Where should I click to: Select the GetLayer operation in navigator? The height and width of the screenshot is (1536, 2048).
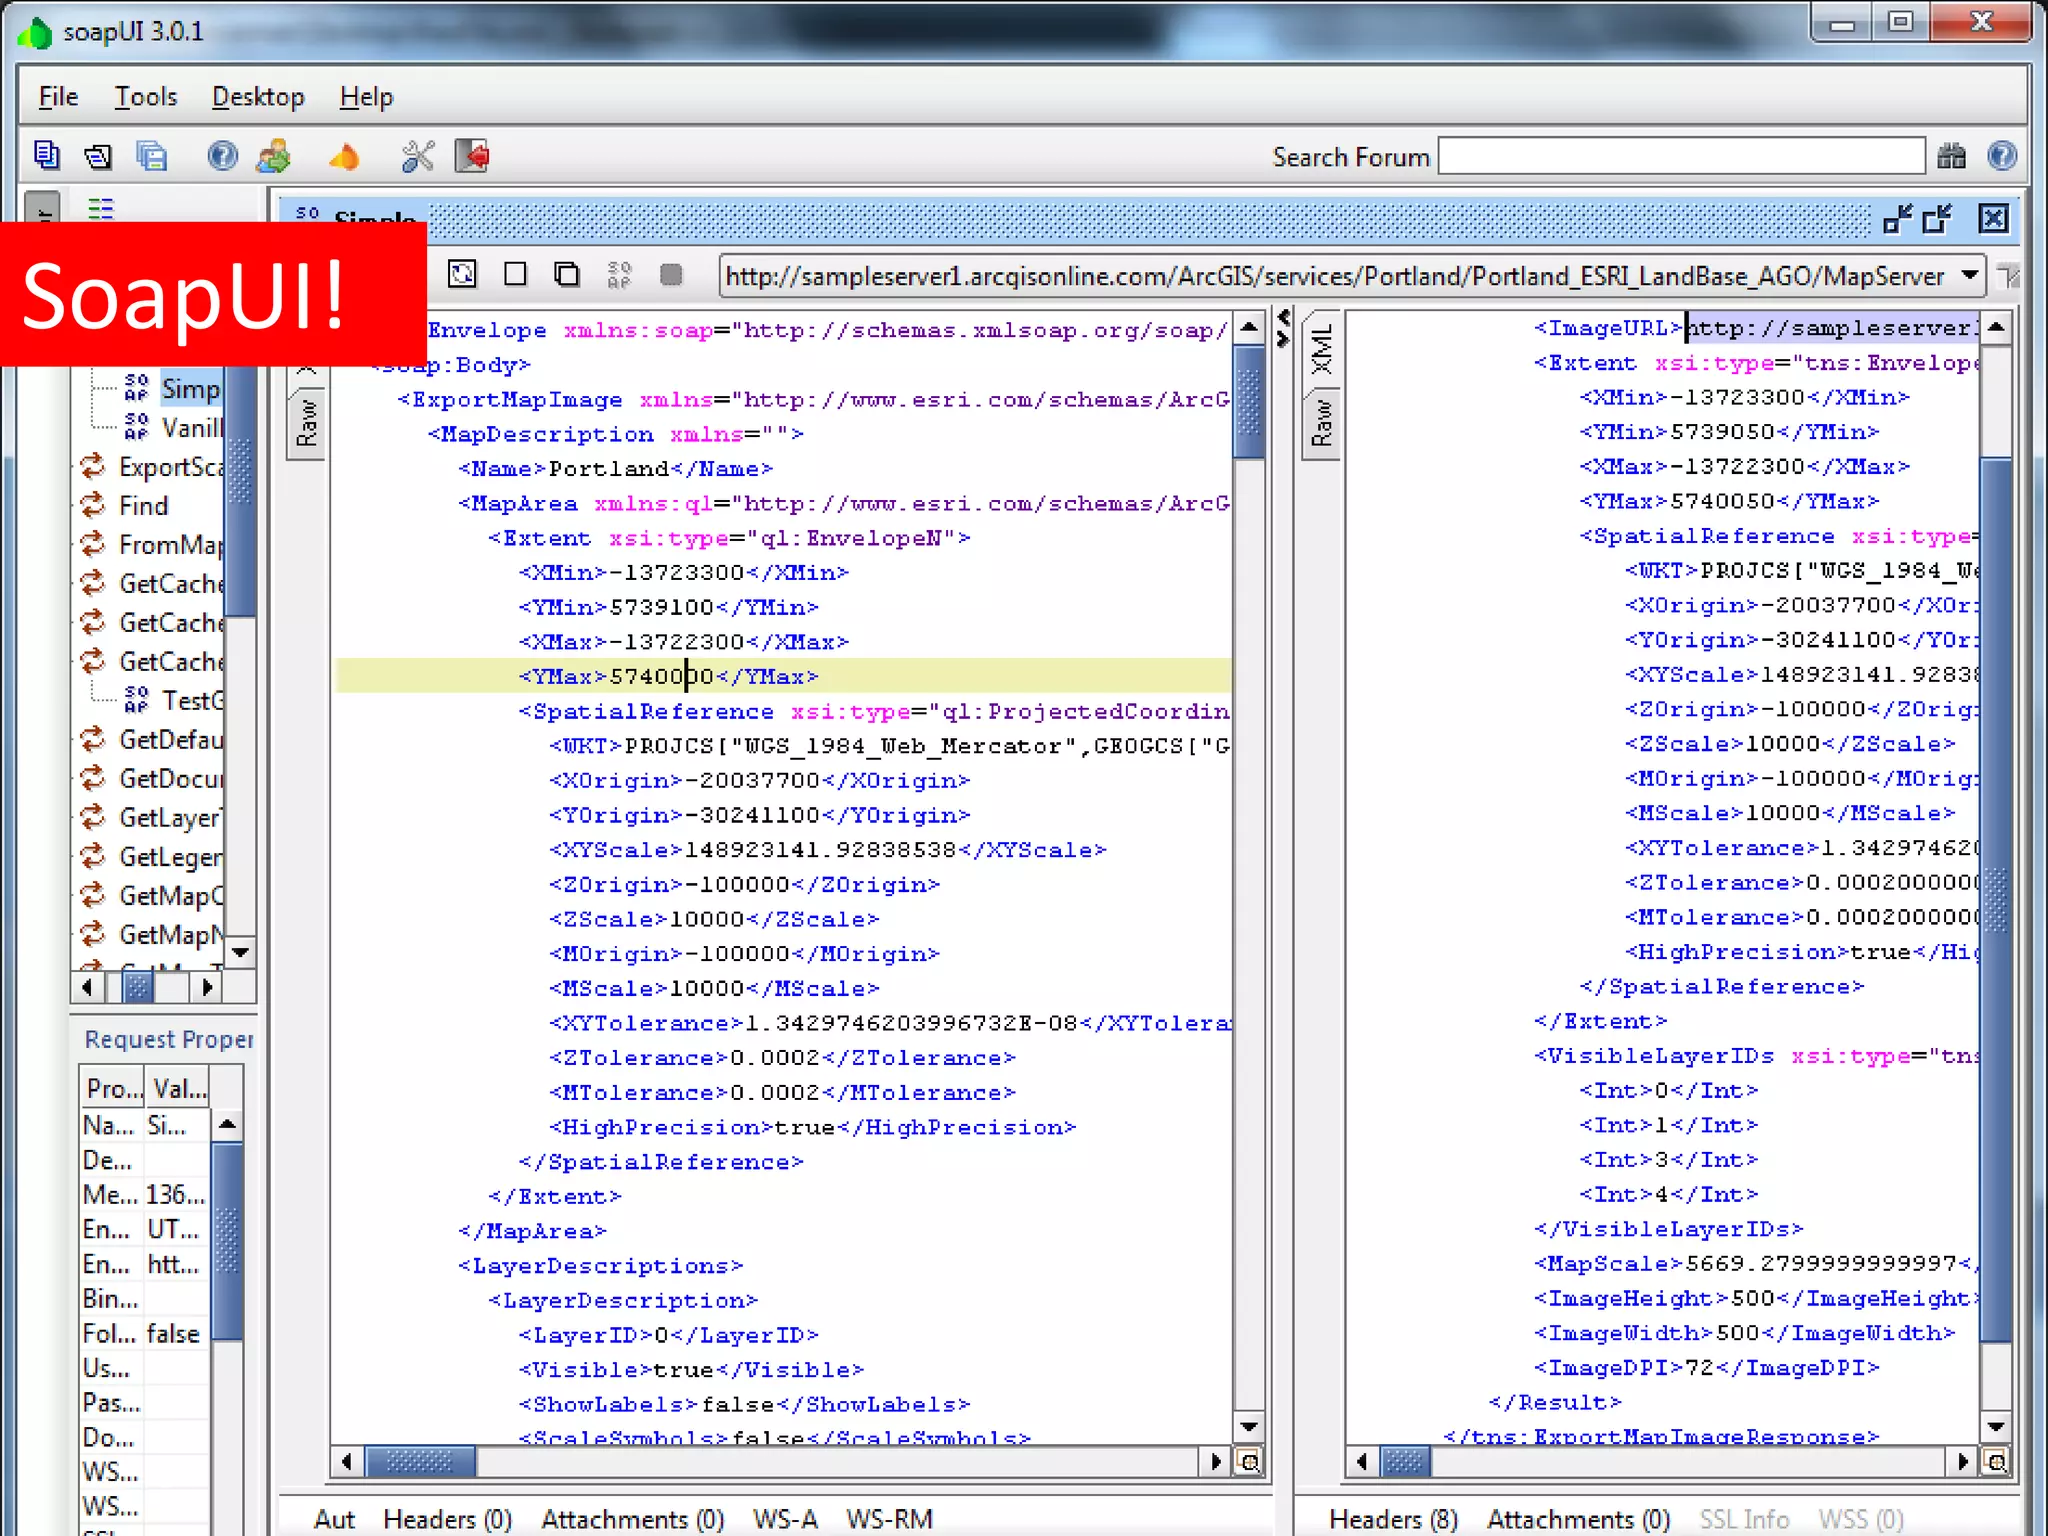click(x=152, y=818)
